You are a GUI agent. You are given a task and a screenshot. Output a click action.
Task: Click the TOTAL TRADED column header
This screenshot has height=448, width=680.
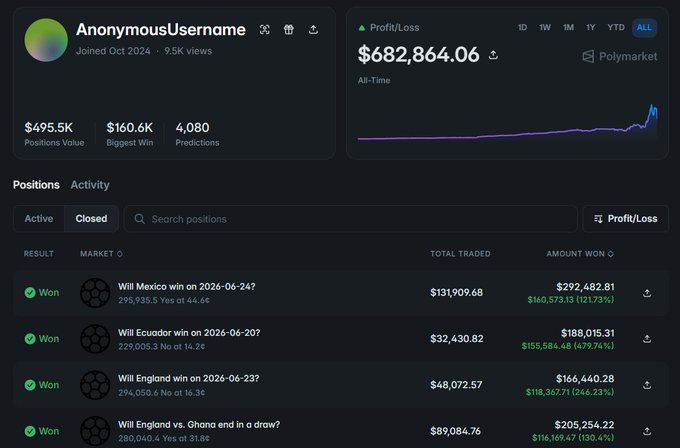click(460, 254)
